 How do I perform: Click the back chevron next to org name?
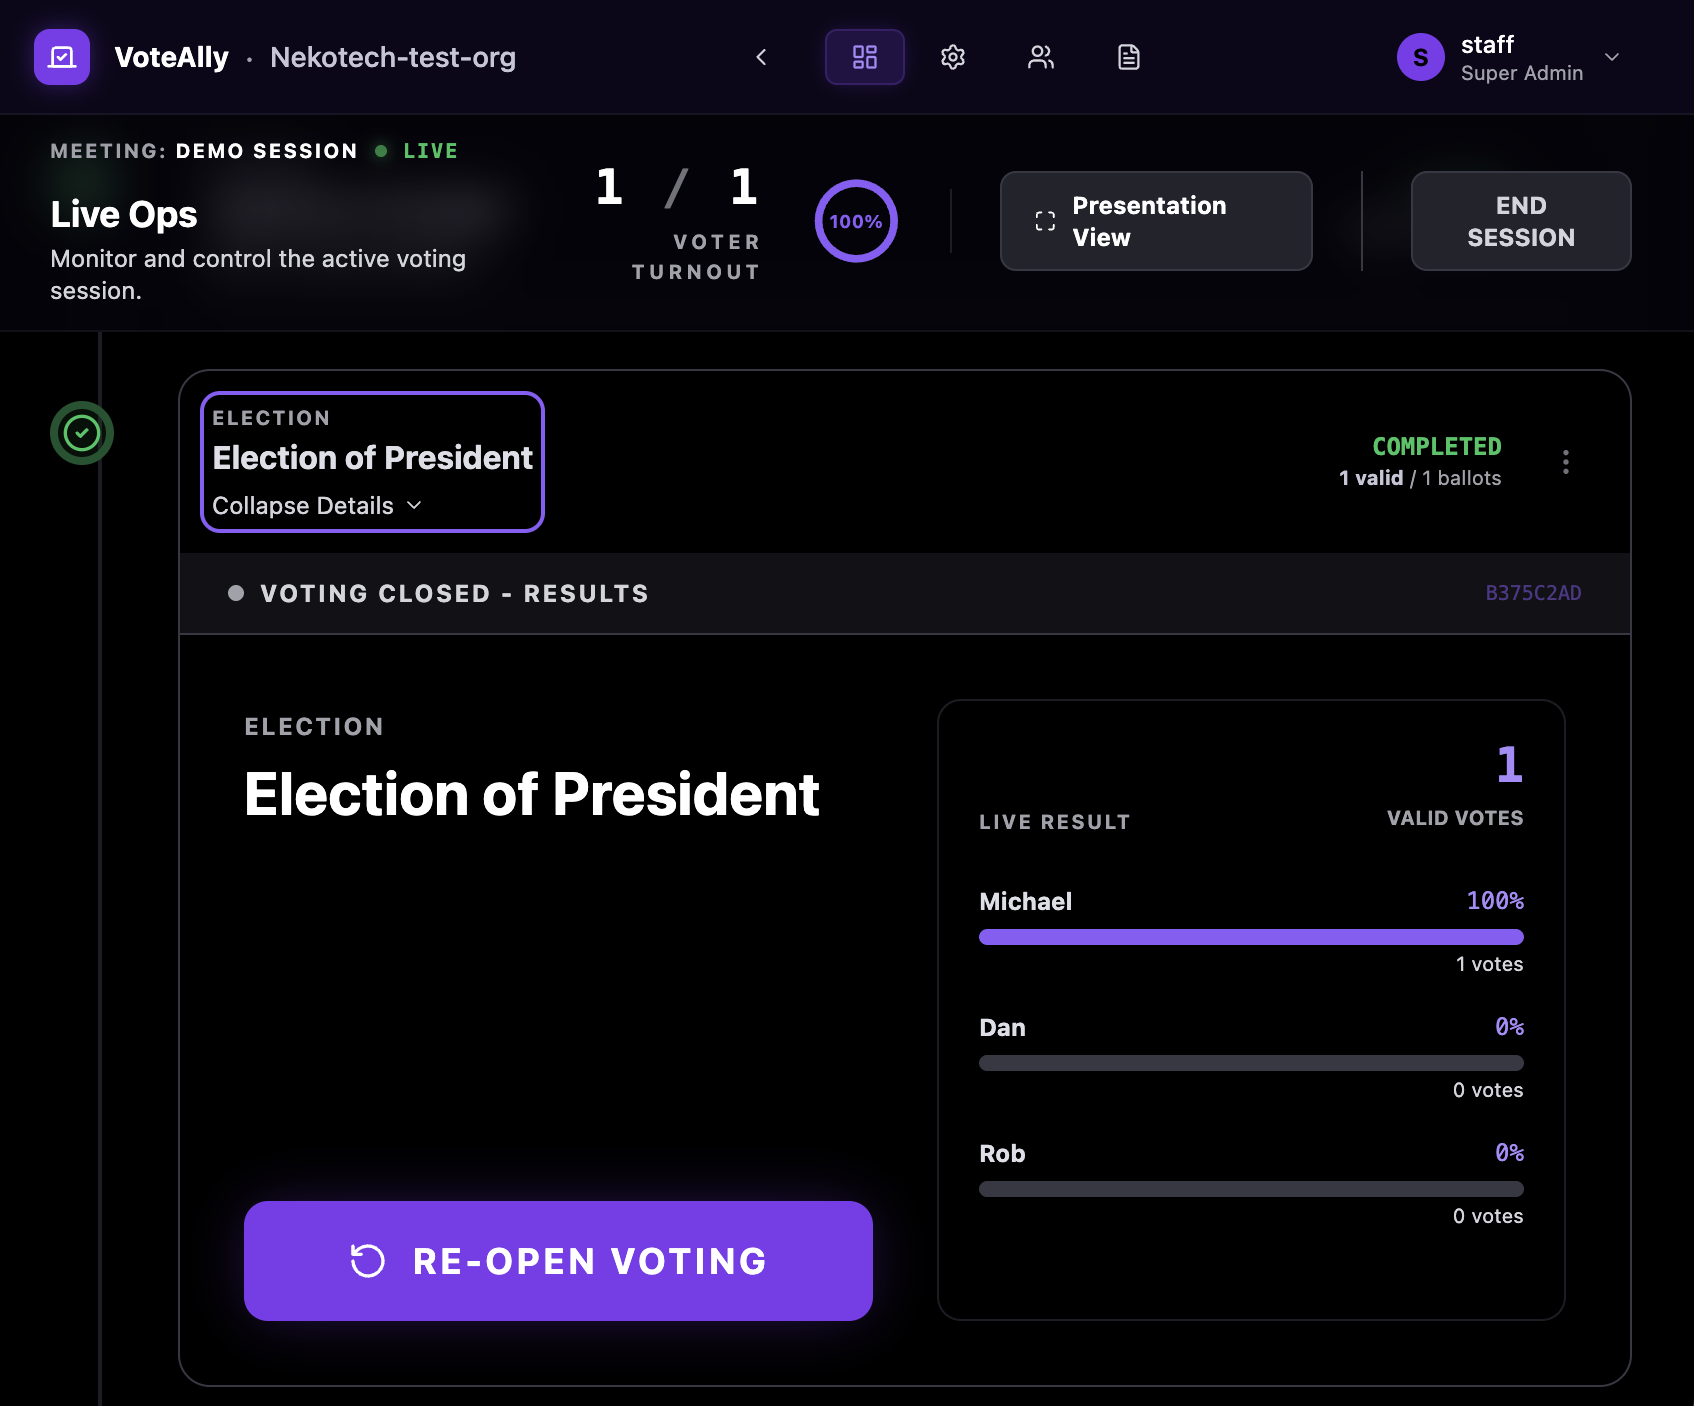[x=761, y=57]
